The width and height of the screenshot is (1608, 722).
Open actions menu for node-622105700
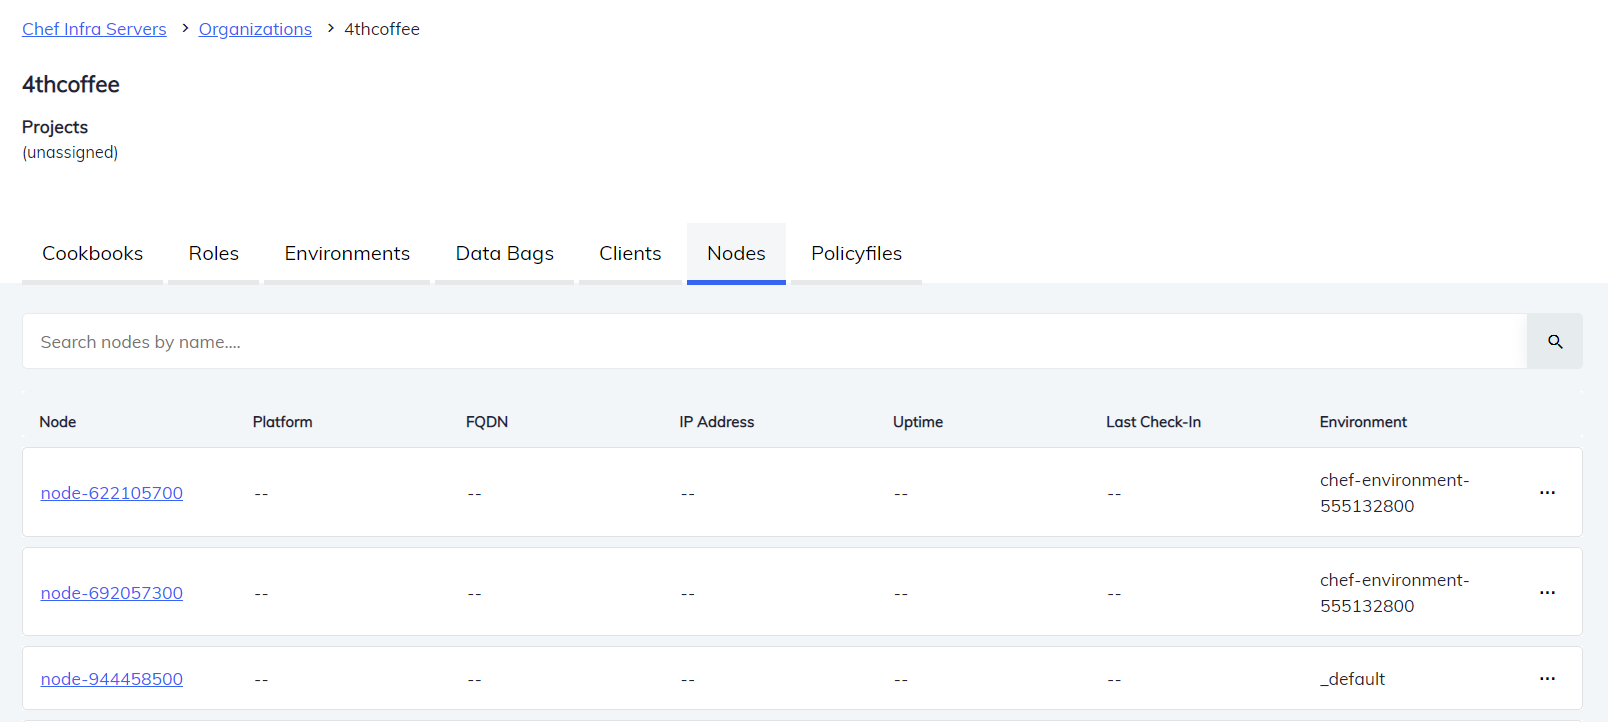coord(1547,493)
